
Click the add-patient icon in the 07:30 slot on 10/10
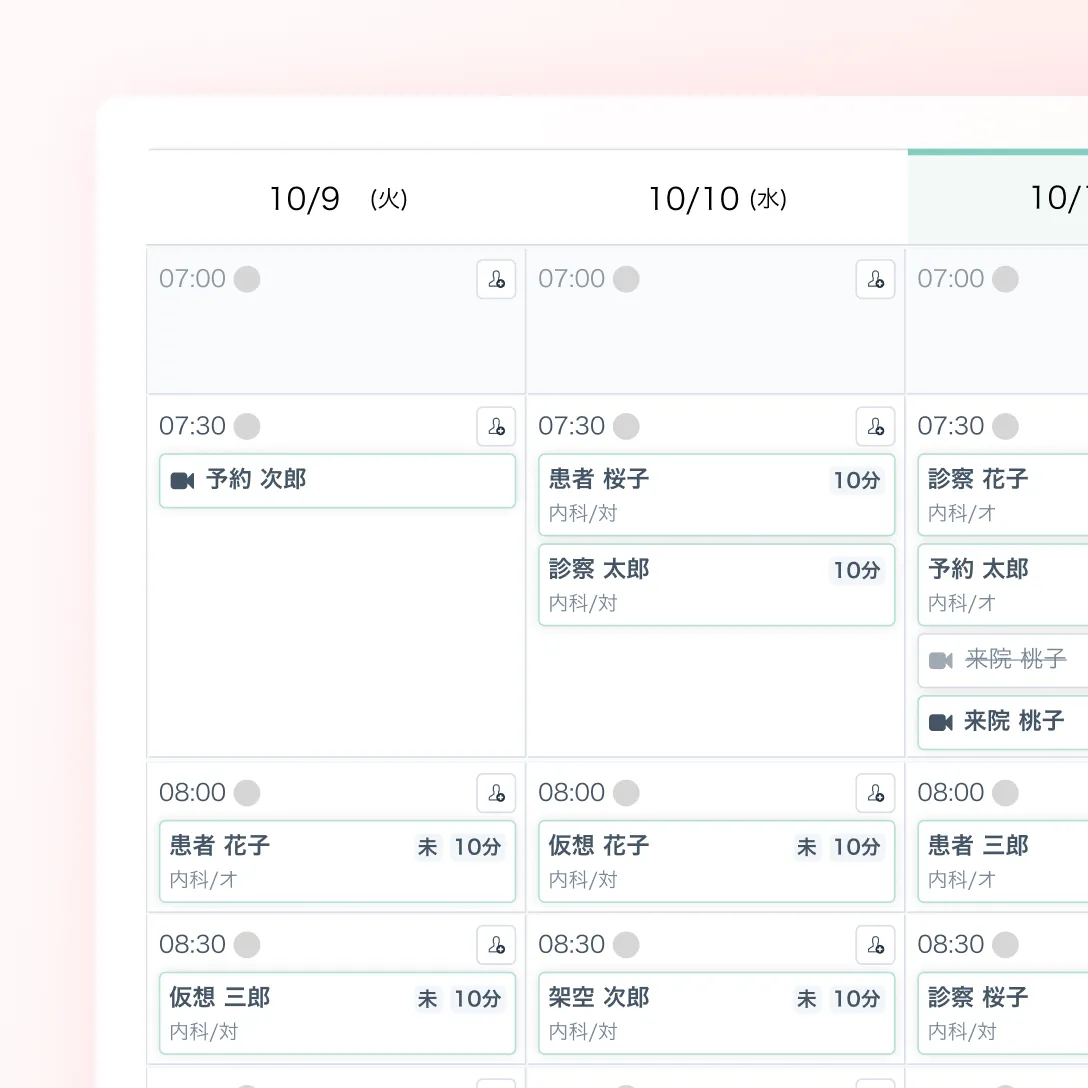point(875,426)
